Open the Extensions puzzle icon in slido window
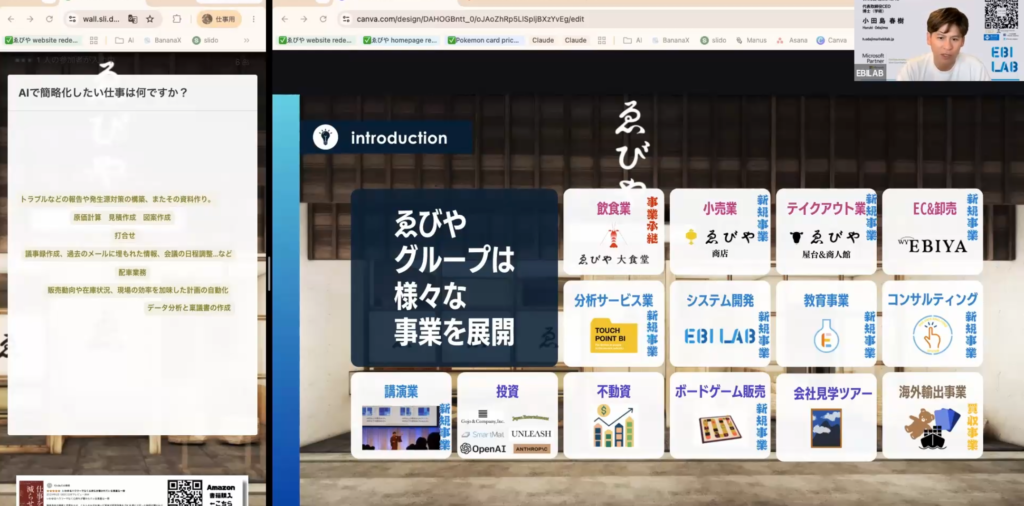Viewport: 1024px width, 506px height. coord(176,19)
